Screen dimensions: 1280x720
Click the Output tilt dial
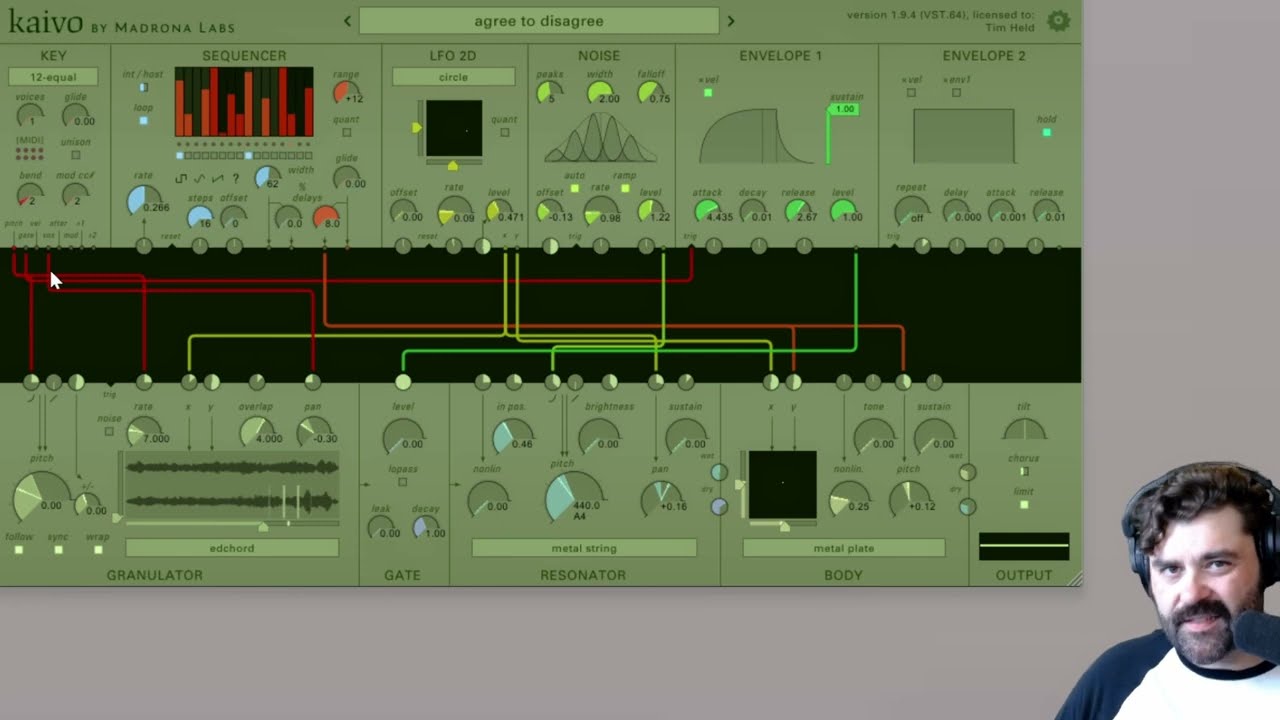(x=1024, y=431)
